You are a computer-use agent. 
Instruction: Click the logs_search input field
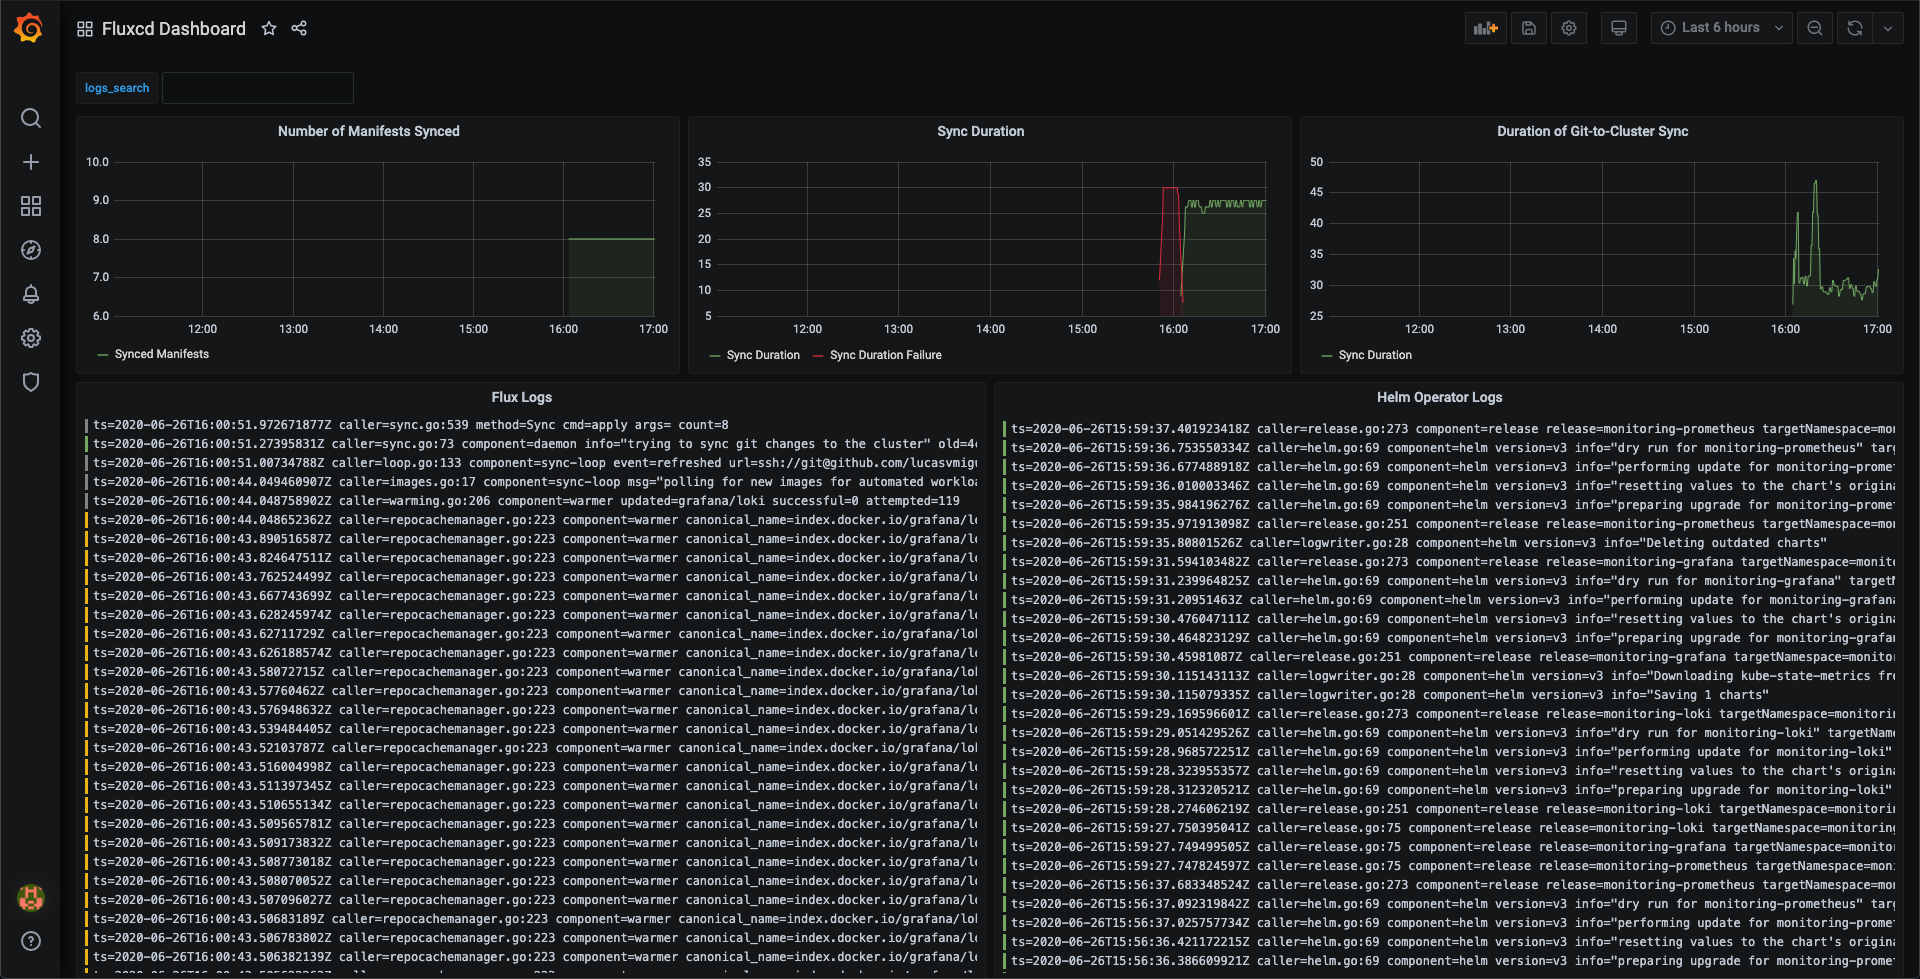click(x=257, y=88)
